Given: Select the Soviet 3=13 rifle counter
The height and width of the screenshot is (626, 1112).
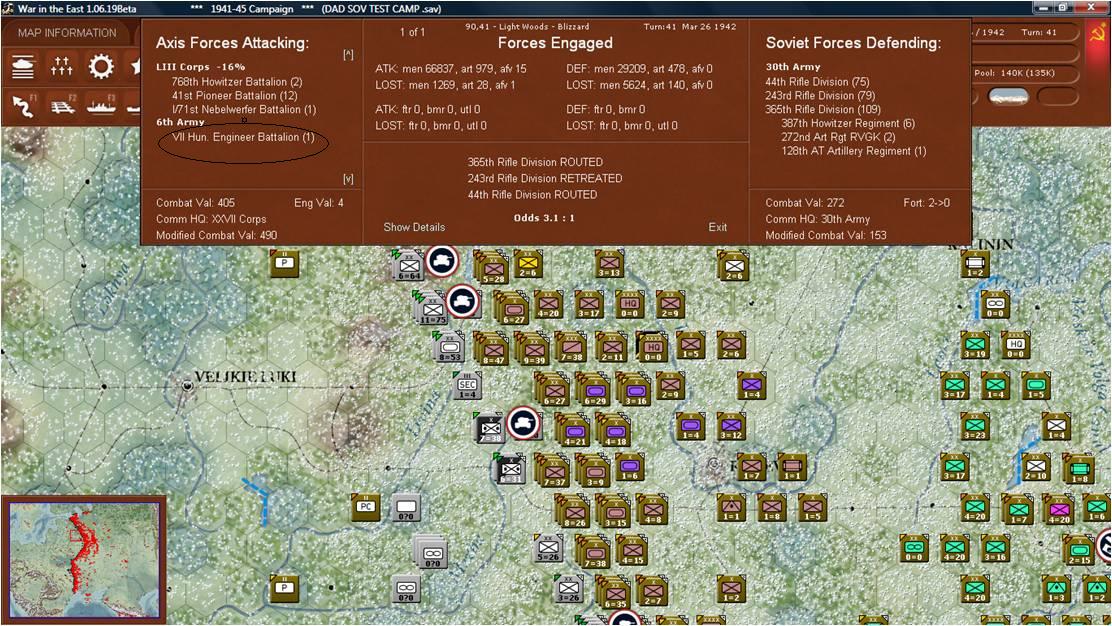Looking at the screenshot, I should pyautogui.click(x=608, y=264).
